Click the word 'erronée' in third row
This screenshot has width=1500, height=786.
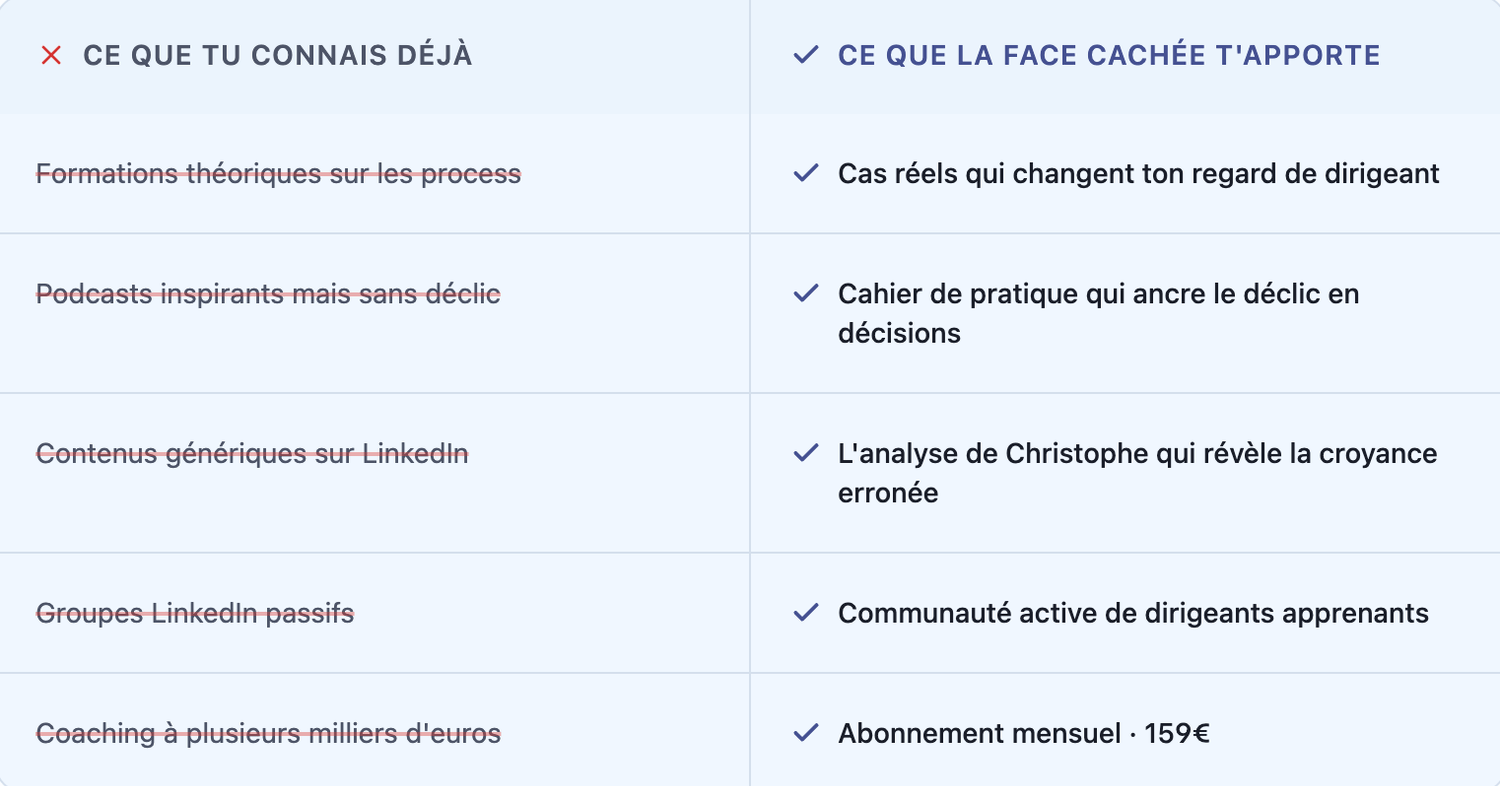[x=888, y=493]
